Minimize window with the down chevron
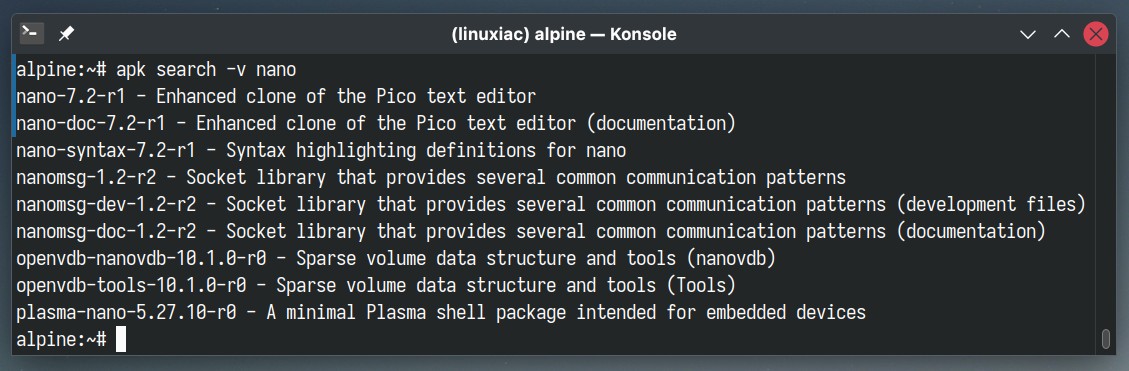1129x371 pixels. tap(1028, 34)
